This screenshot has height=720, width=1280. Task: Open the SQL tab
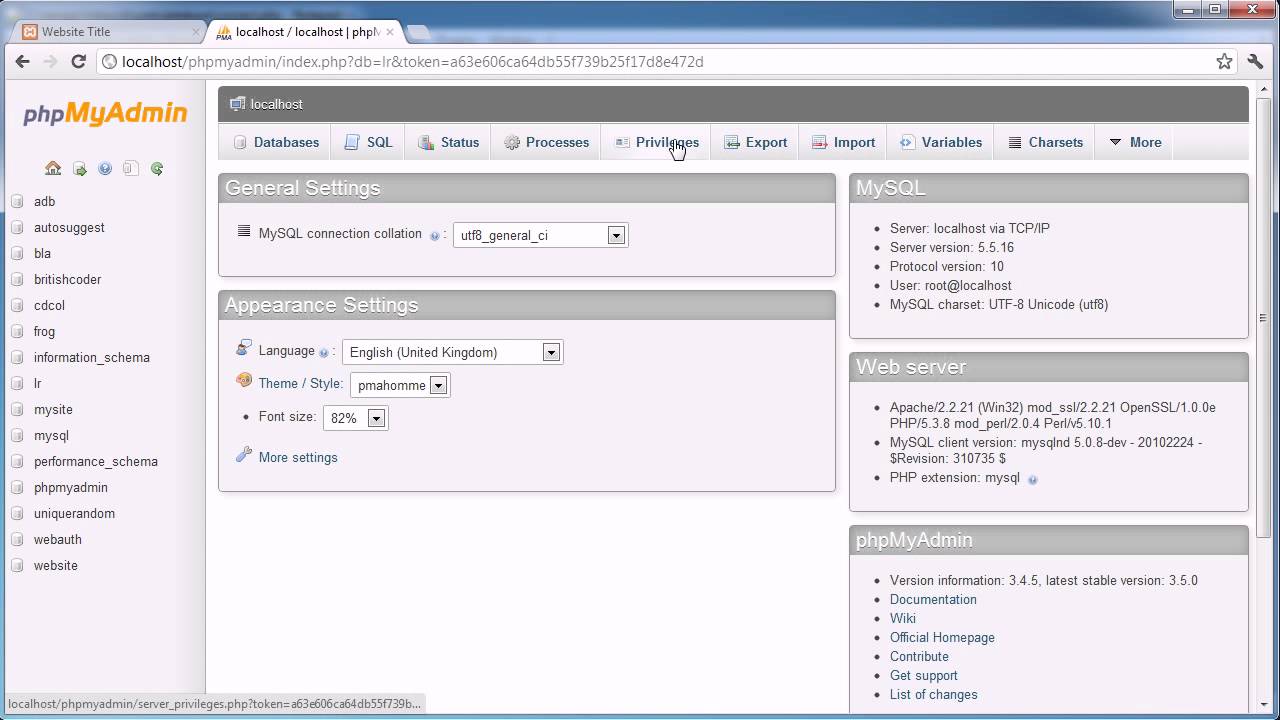[x=368, y=142]
